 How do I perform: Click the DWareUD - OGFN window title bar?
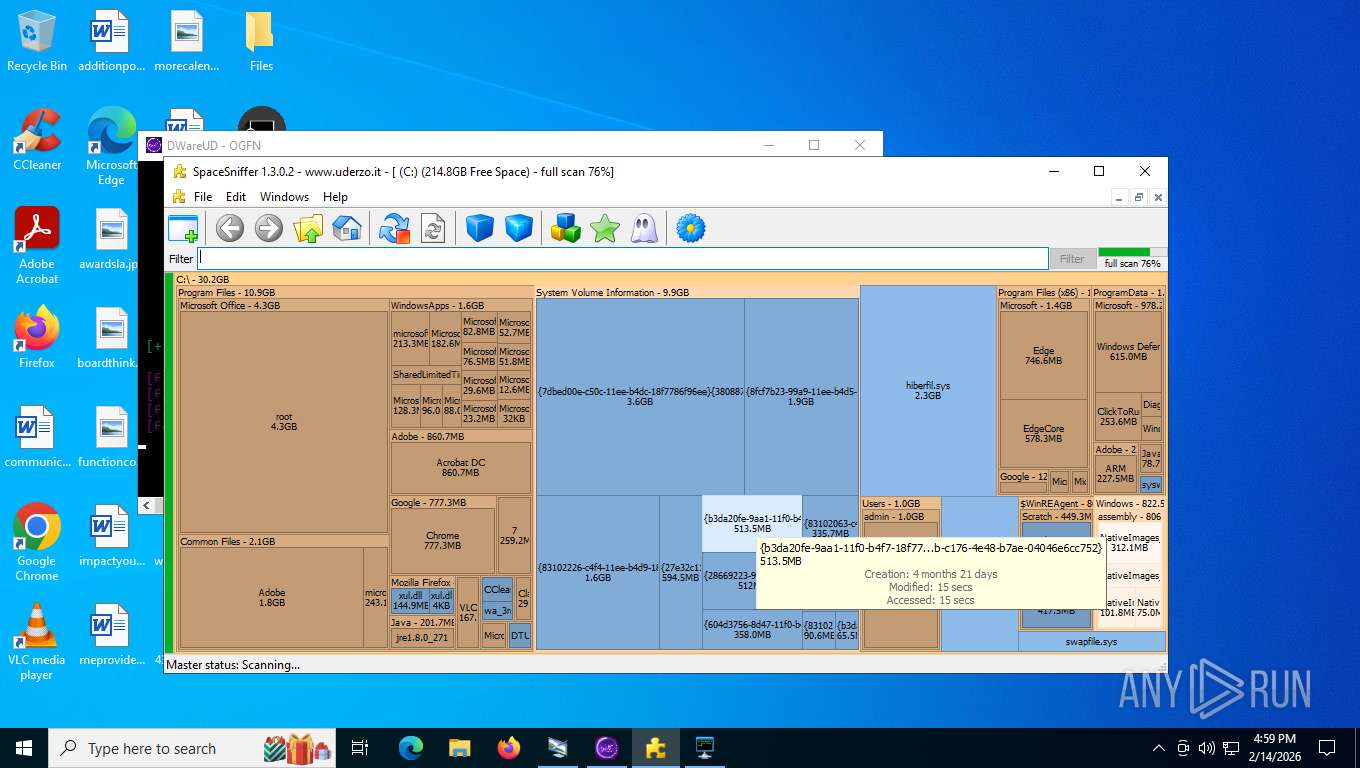(510, 145)
